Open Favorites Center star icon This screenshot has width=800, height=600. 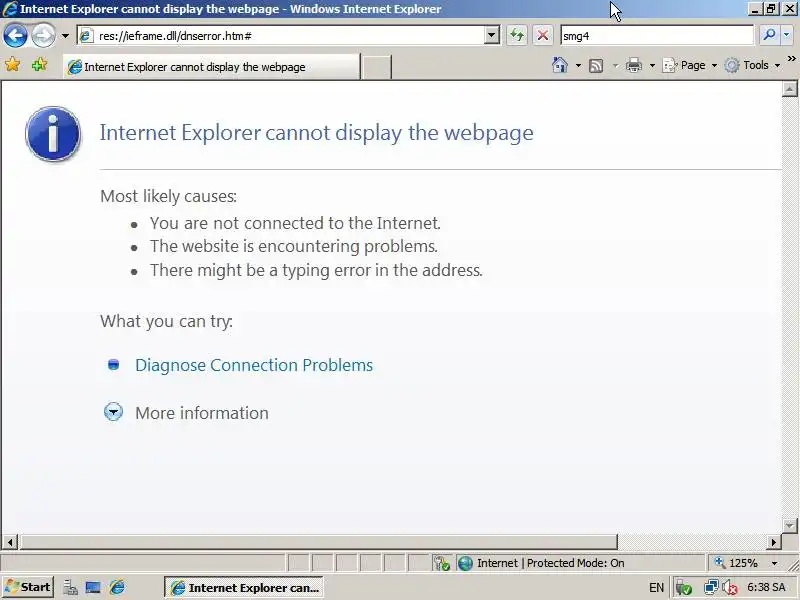[12, 65]
